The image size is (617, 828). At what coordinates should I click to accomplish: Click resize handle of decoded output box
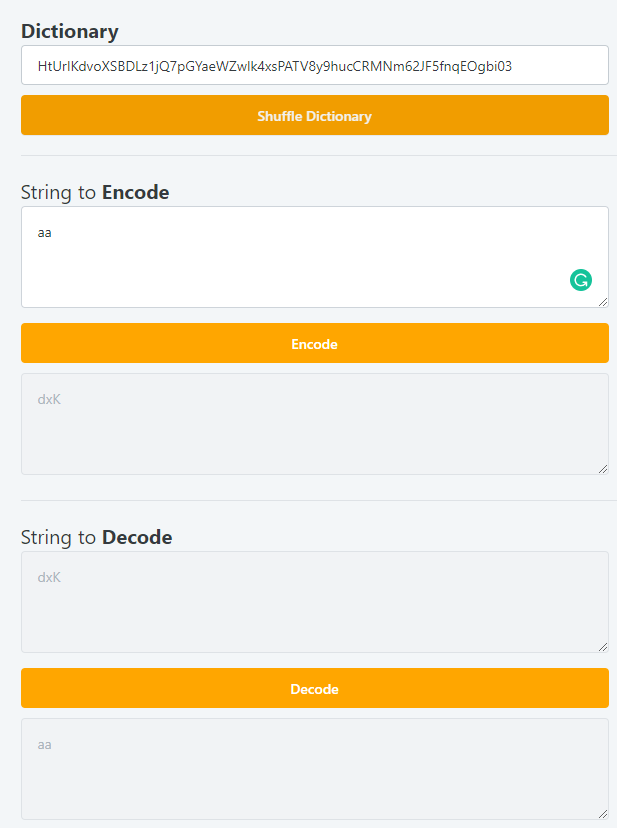point(603,814)
